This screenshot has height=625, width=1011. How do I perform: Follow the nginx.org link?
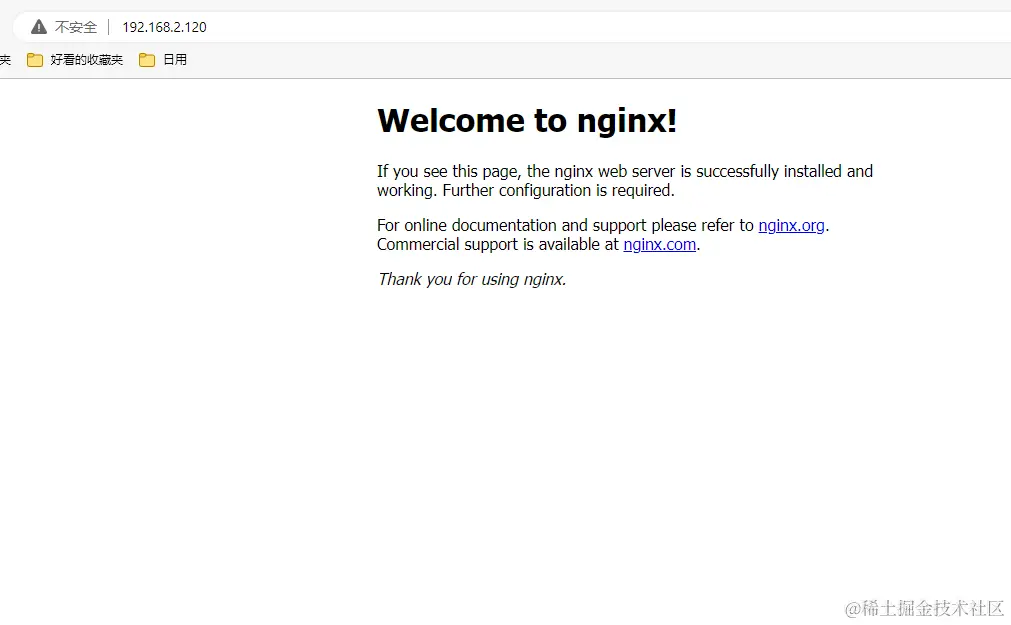tap(791, 226)
